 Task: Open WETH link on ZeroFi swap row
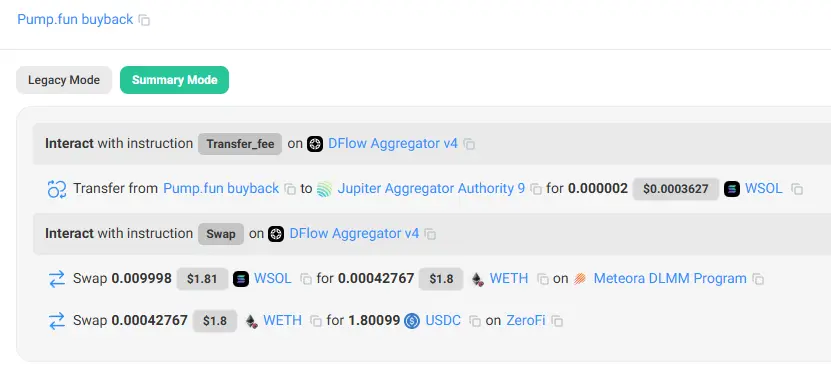point(282,320)
